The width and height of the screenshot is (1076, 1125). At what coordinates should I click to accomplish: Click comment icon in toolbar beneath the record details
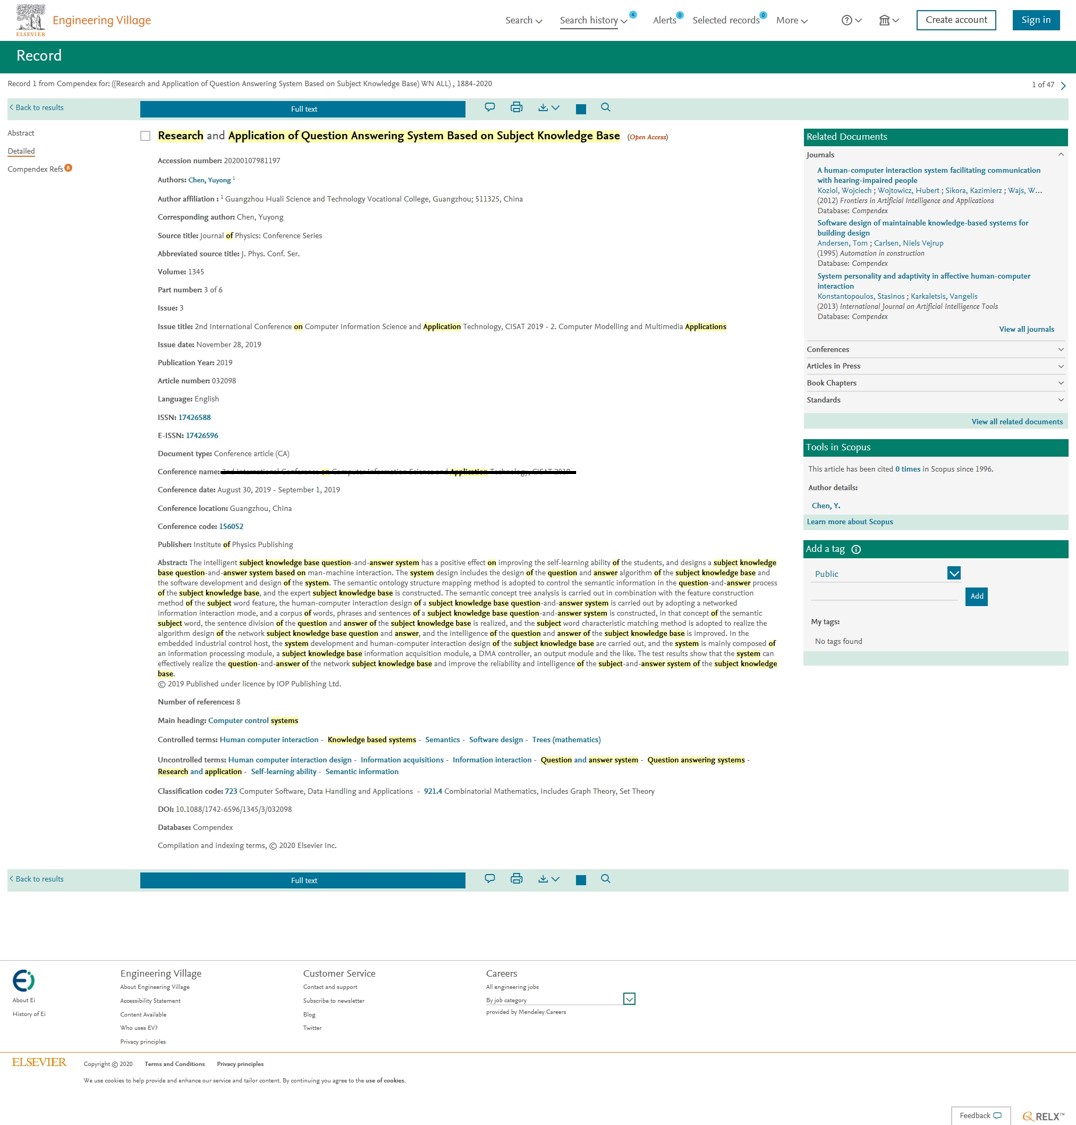point(490,879)
